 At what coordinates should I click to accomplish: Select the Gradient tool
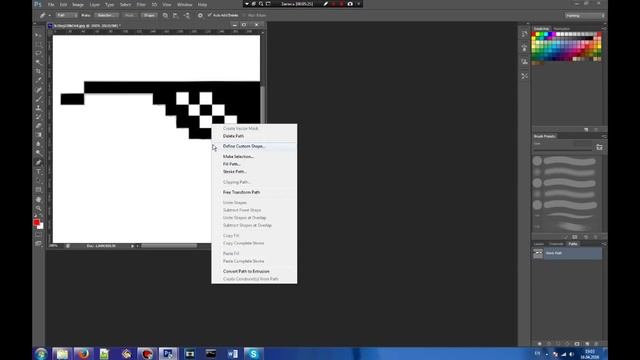(38, 135)
